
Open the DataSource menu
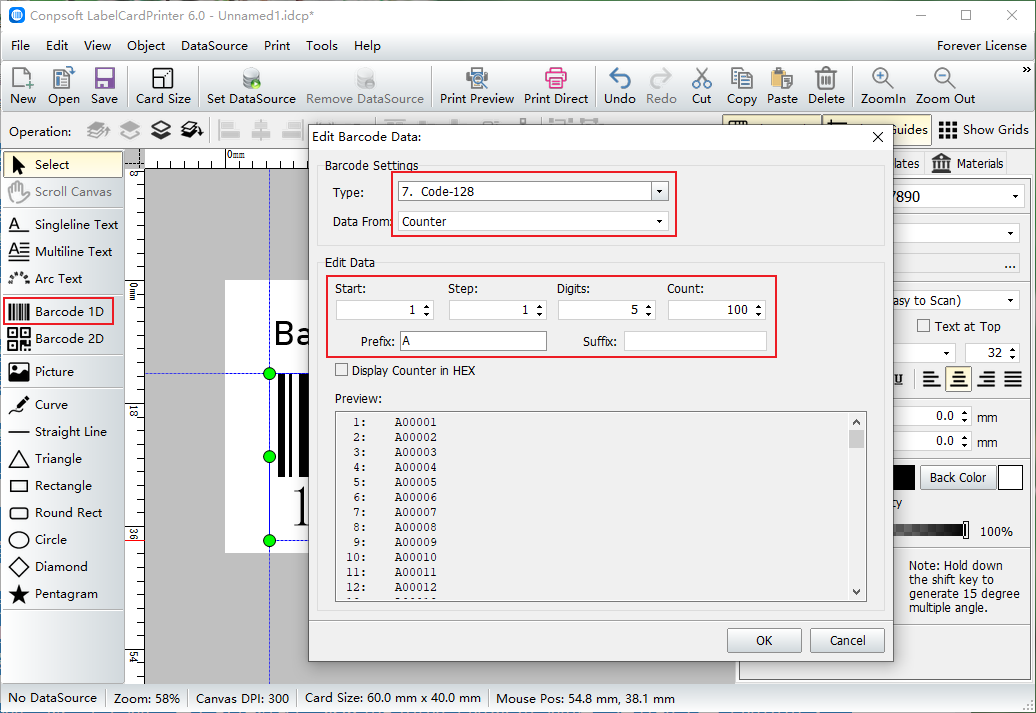click(x=214, y=46)
